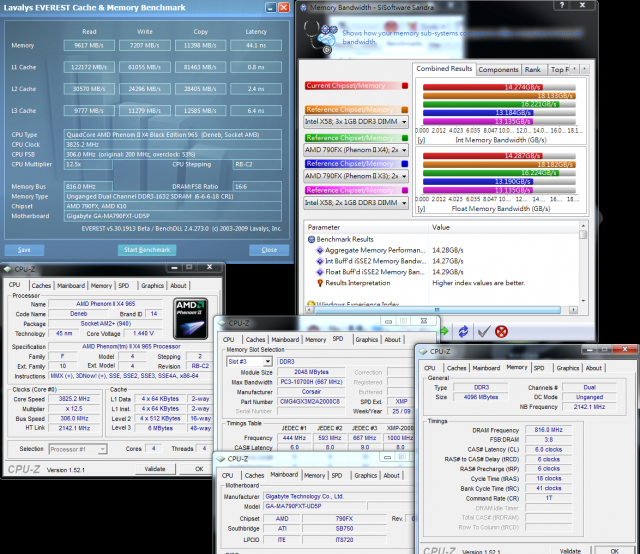Screen dimensions: 640x554
Task: Open the About tab in CPU-Z memory window
Action: pos(593,368)
